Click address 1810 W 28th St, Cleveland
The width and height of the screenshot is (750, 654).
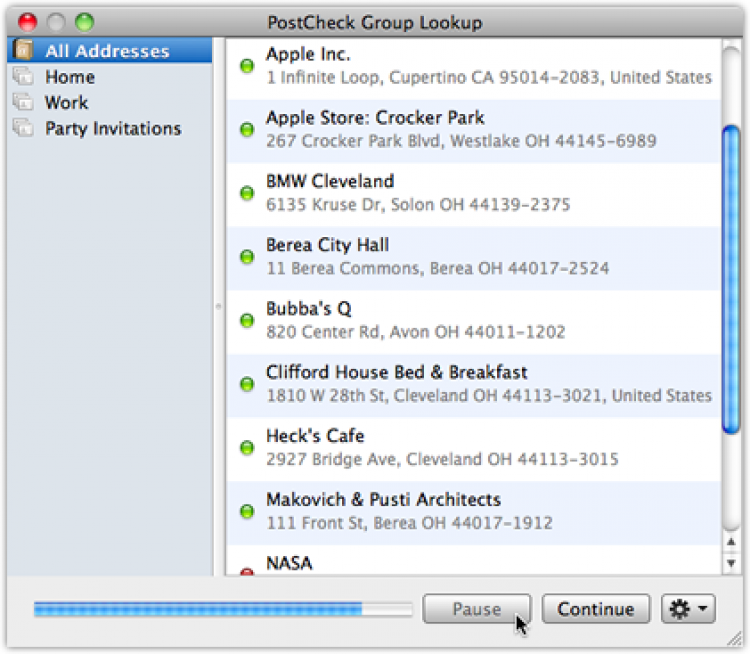(x=489, y=396)
